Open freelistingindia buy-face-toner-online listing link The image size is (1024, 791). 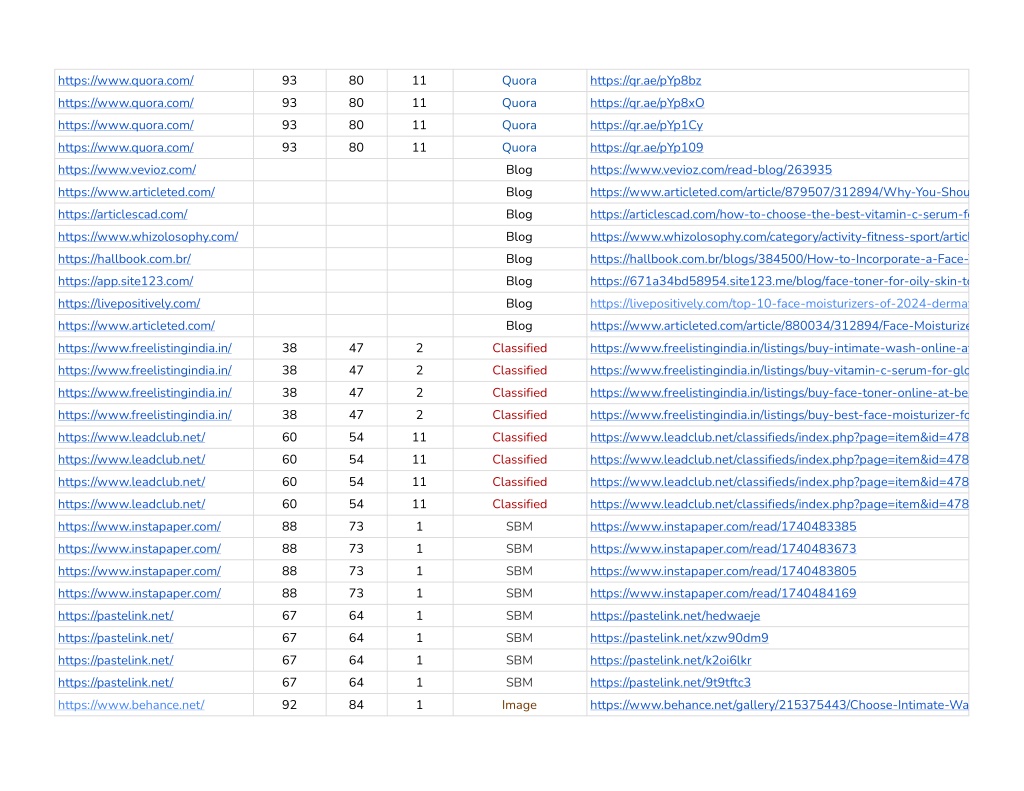point(779,392)
